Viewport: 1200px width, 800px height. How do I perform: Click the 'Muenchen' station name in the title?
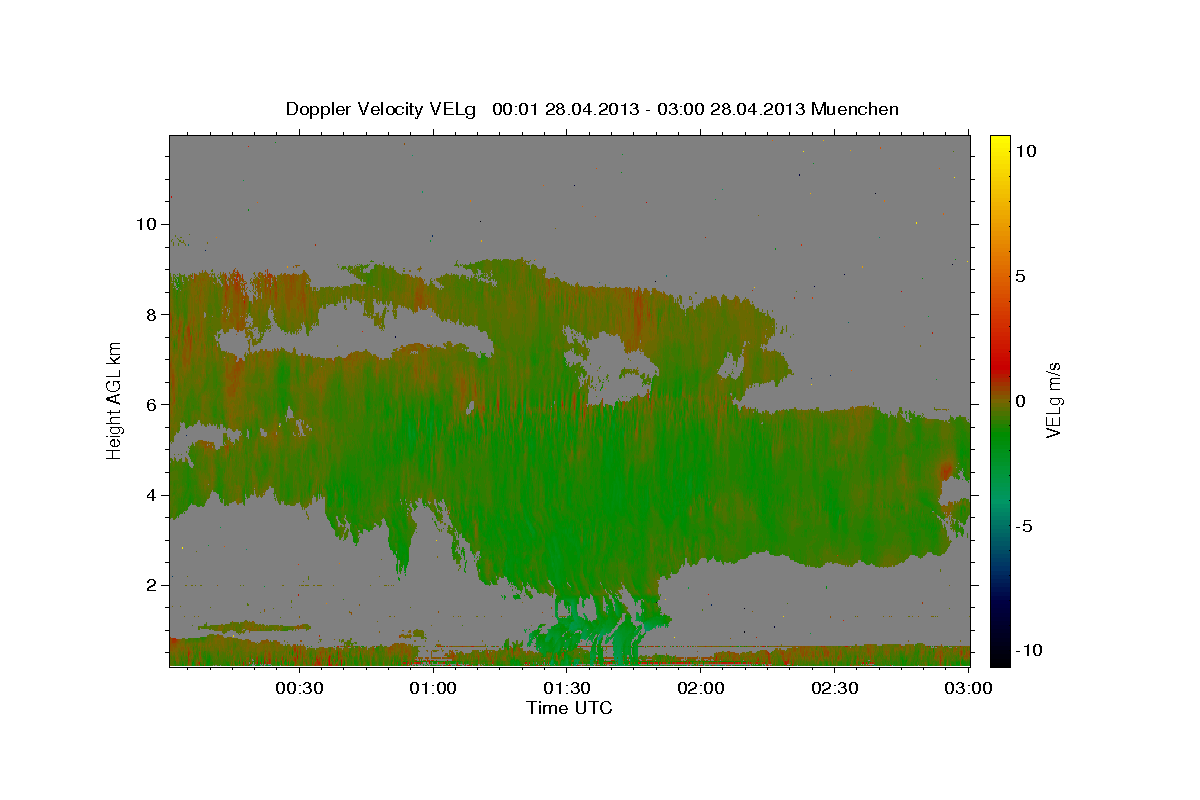(857, 109)
